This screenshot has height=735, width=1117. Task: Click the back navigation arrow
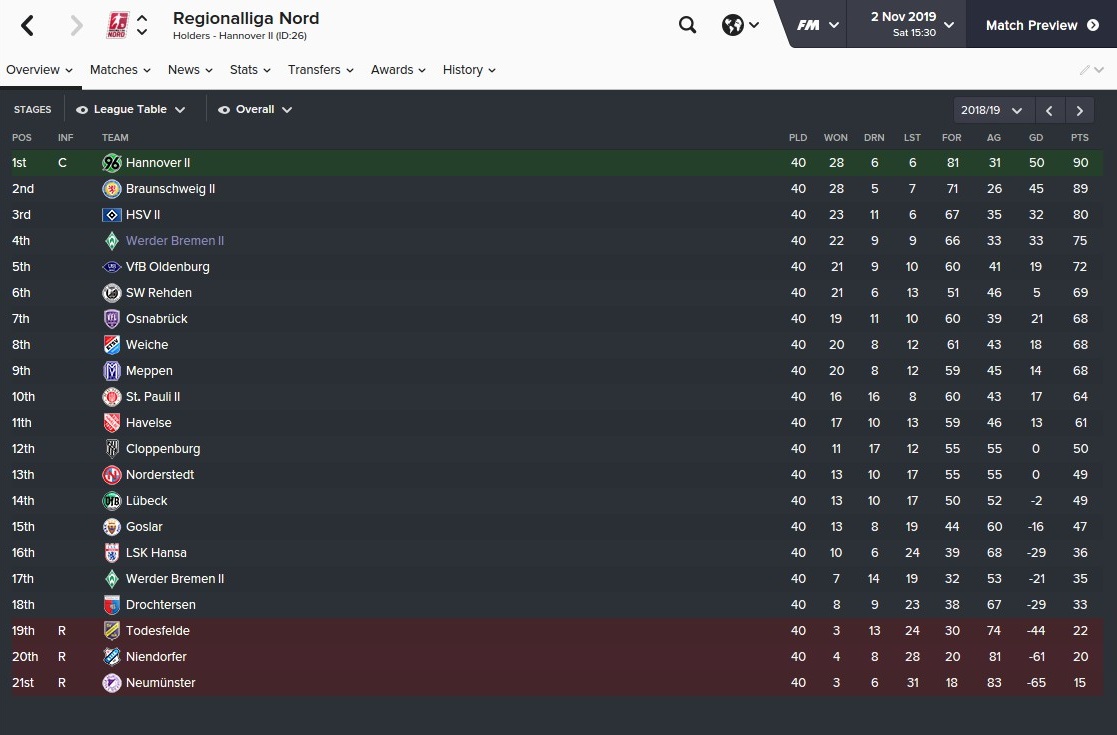click(x=27, y=26)
